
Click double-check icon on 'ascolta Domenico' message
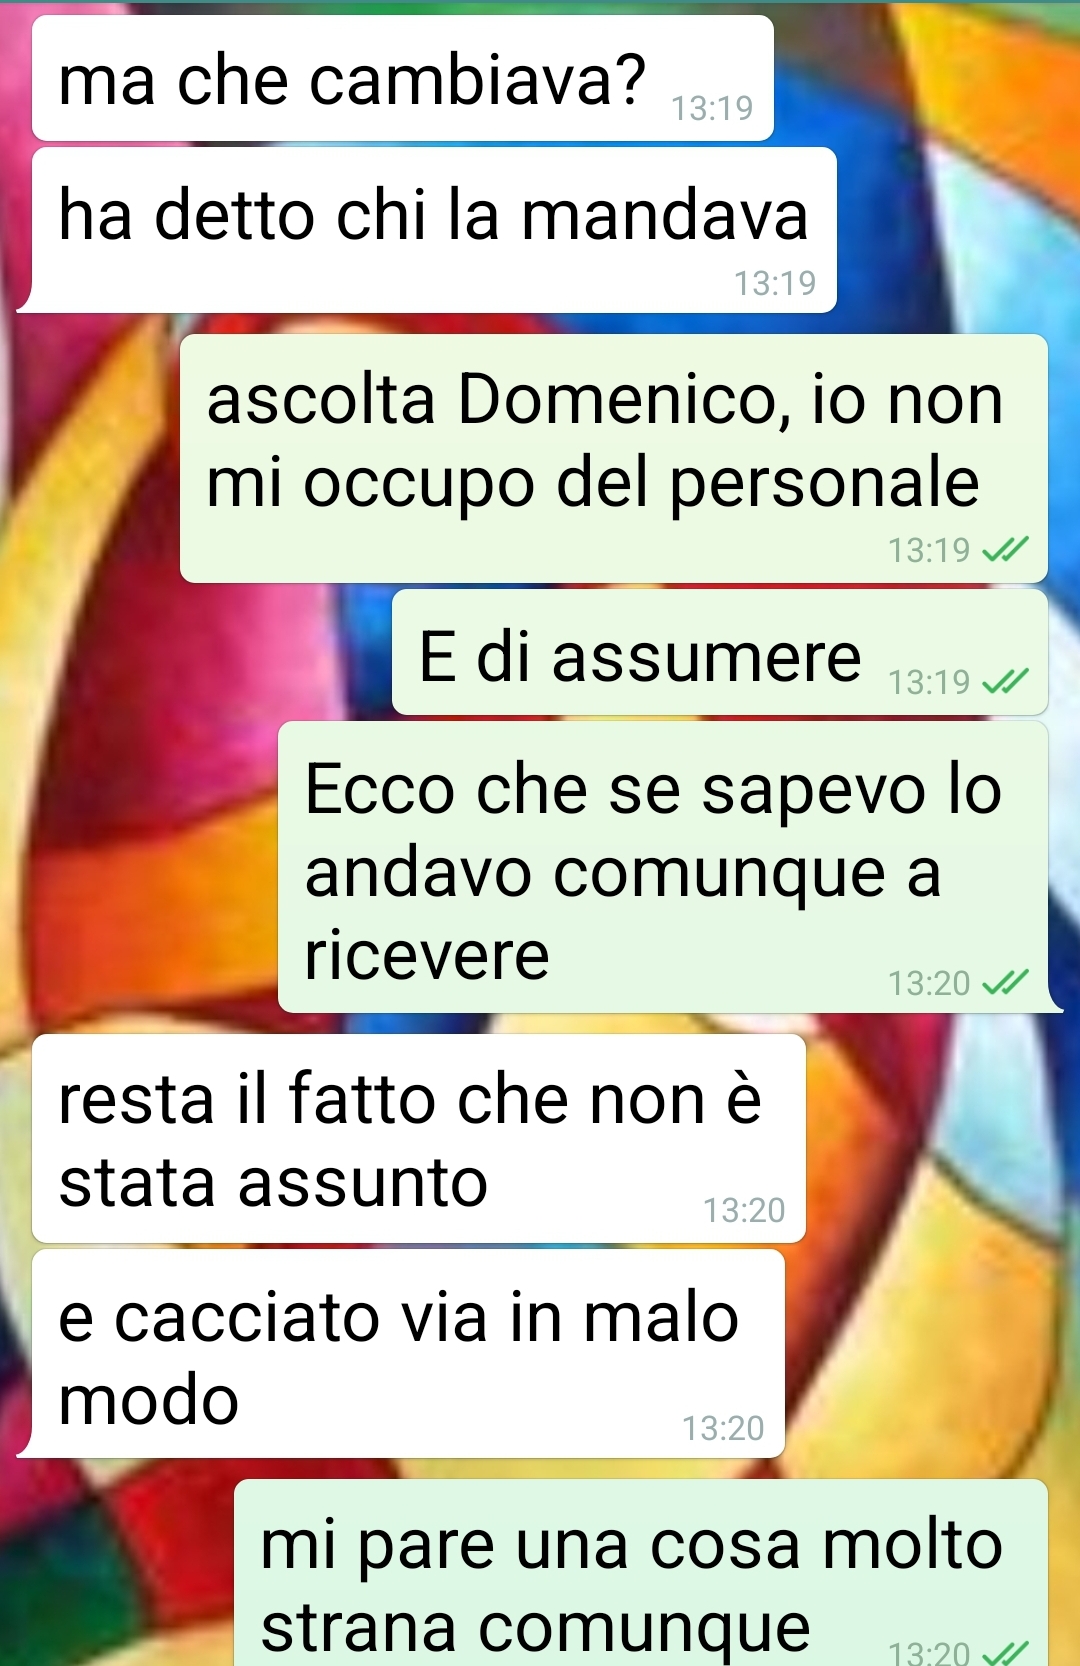pyautogui.click(x=1005, y=549)
